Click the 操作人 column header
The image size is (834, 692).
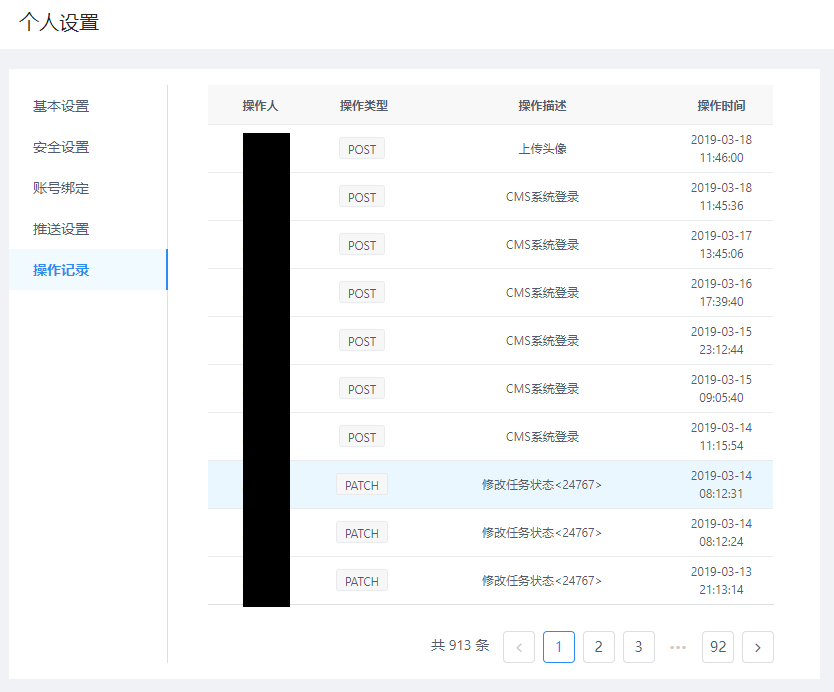pos(260,105)
